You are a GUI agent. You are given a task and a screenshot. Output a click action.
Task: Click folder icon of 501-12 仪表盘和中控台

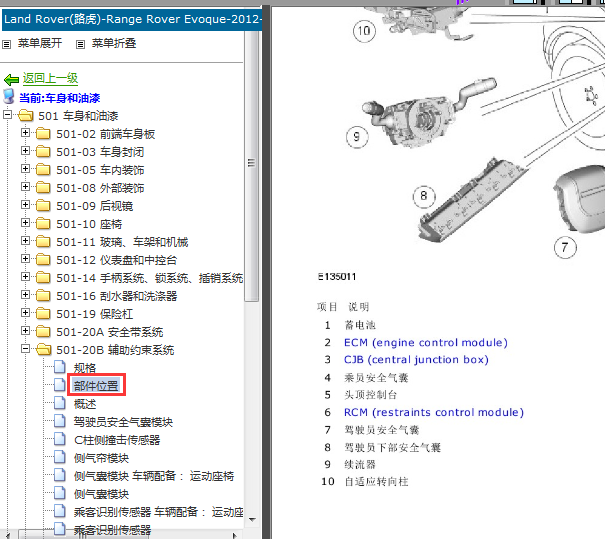(x=43, y=260)
